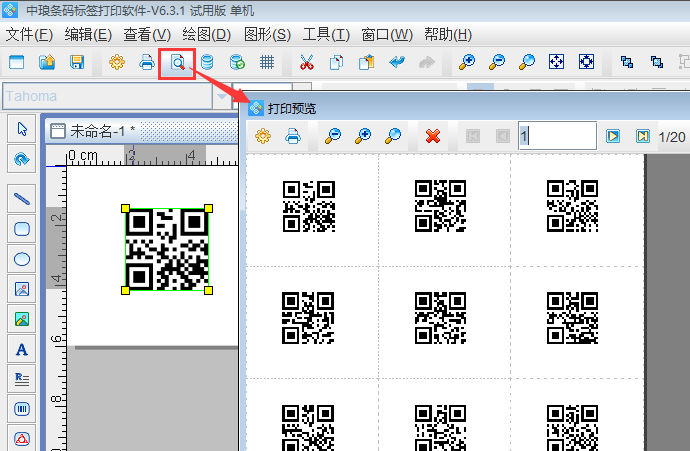Click the page number input field
Image resolution: width=690 pixels, height=451 pixels.
click(x=556, y=135)
